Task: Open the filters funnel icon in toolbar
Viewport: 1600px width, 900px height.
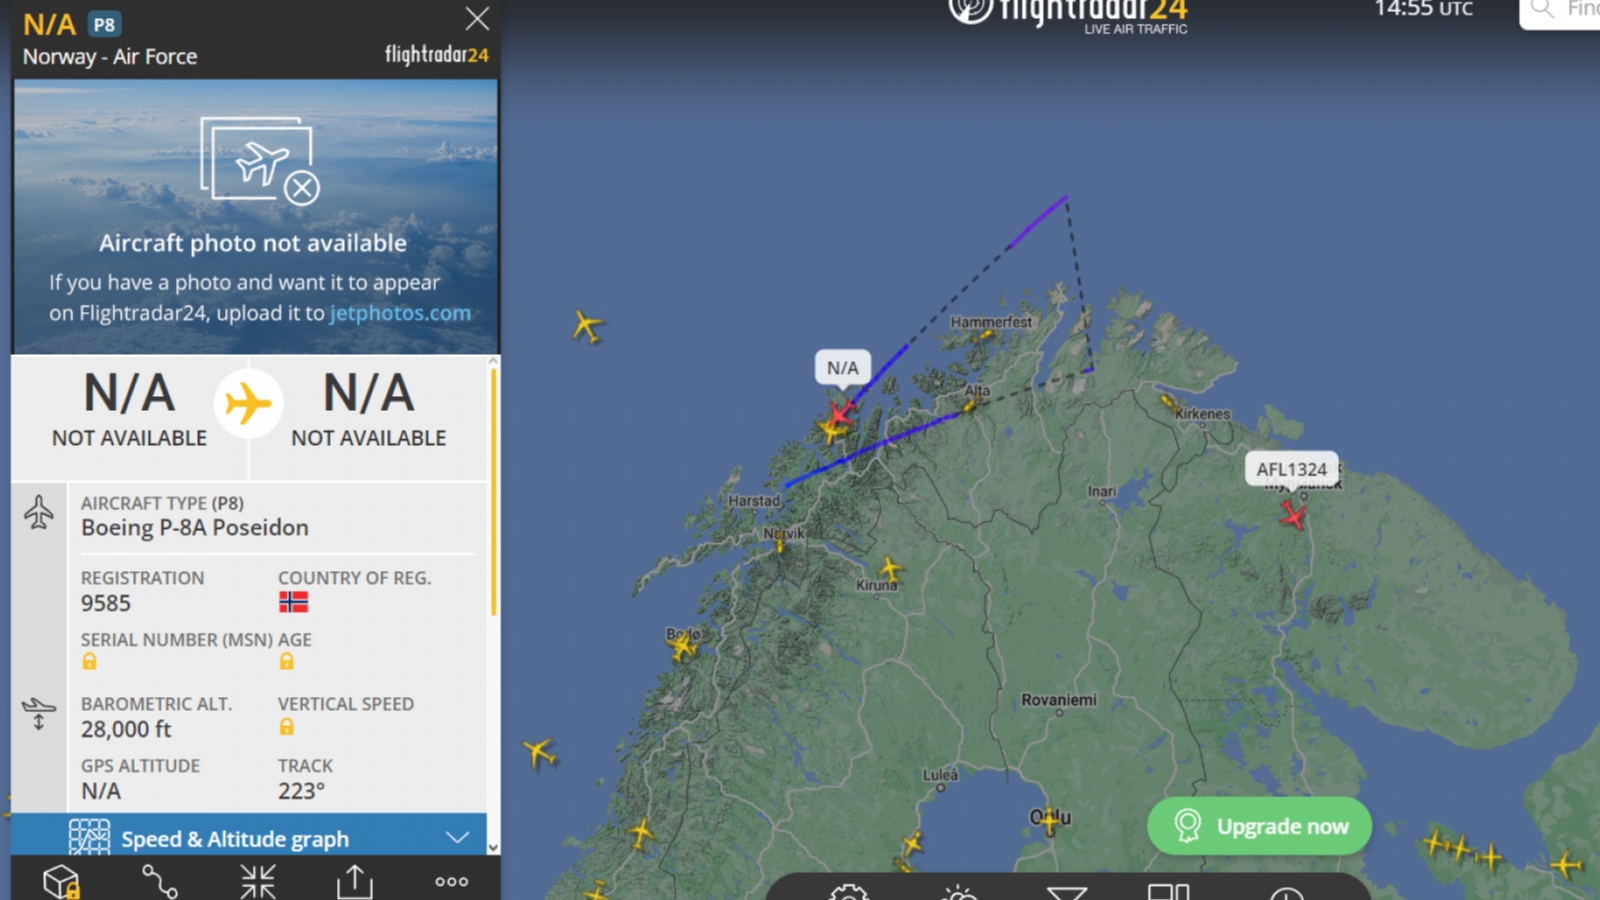Action: click(x=1066, y=892)
